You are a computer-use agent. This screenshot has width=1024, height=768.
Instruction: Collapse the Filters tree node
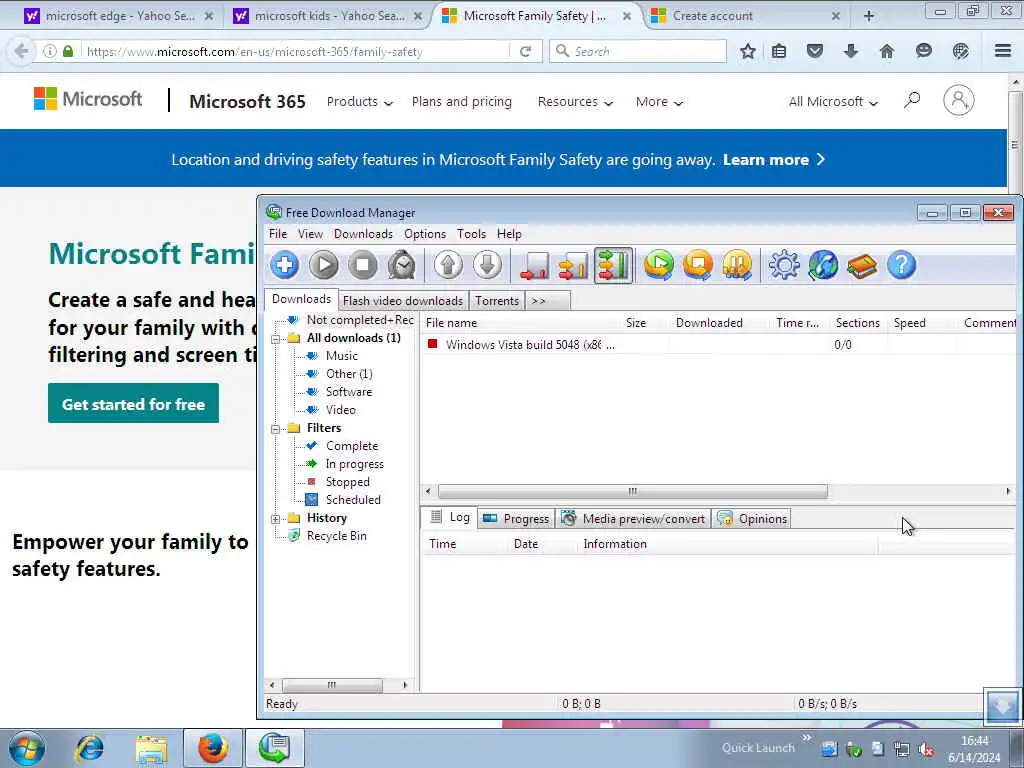point(276,429)
